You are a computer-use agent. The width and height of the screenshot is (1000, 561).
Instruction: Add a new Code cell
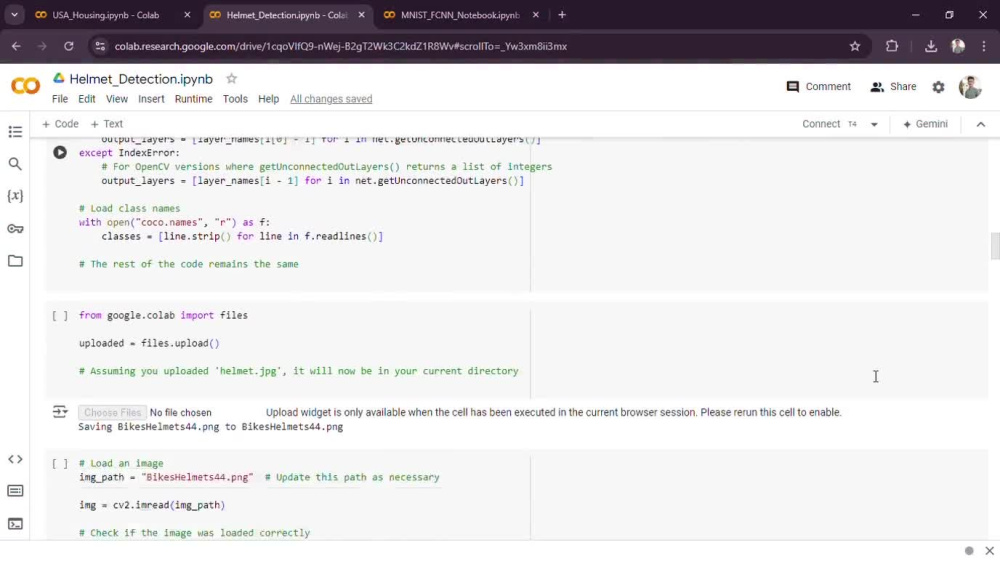point(60,124)
